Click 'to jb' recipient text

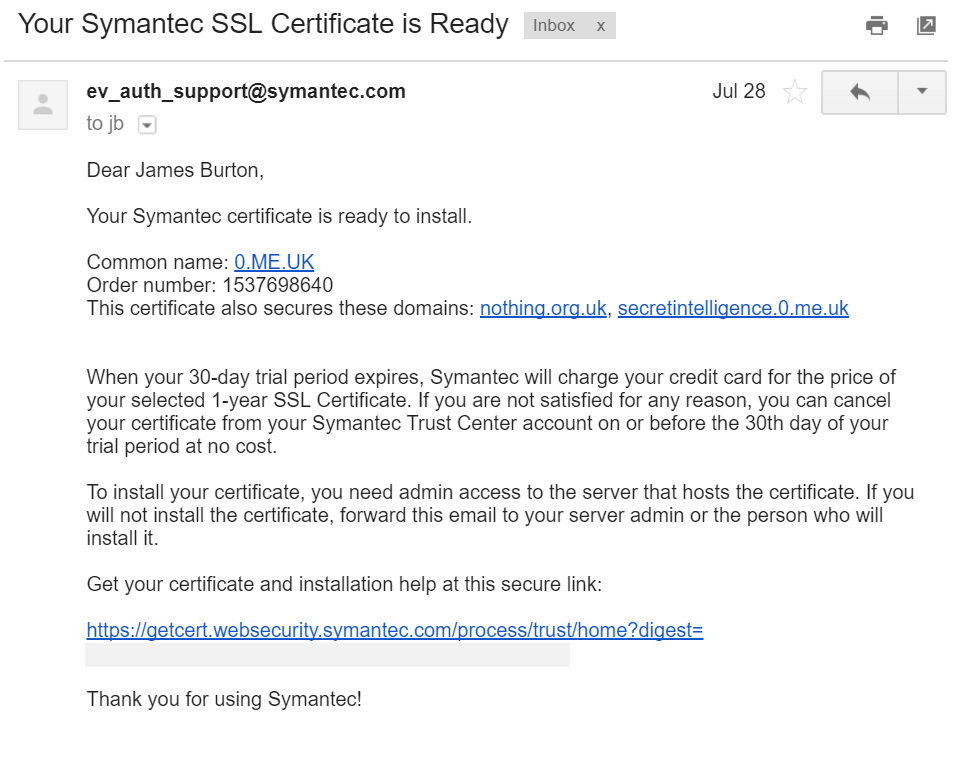pos(105,124)
